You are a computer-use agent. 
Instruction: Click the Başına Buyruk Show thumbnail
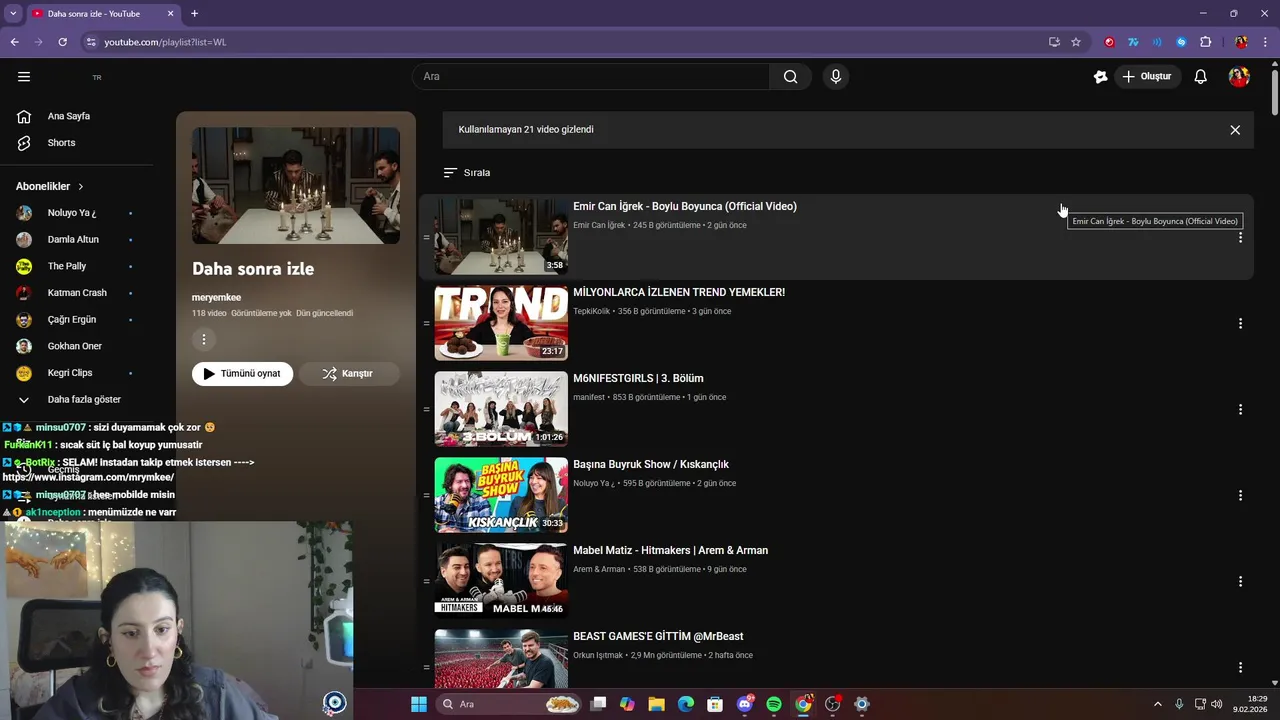501,495
